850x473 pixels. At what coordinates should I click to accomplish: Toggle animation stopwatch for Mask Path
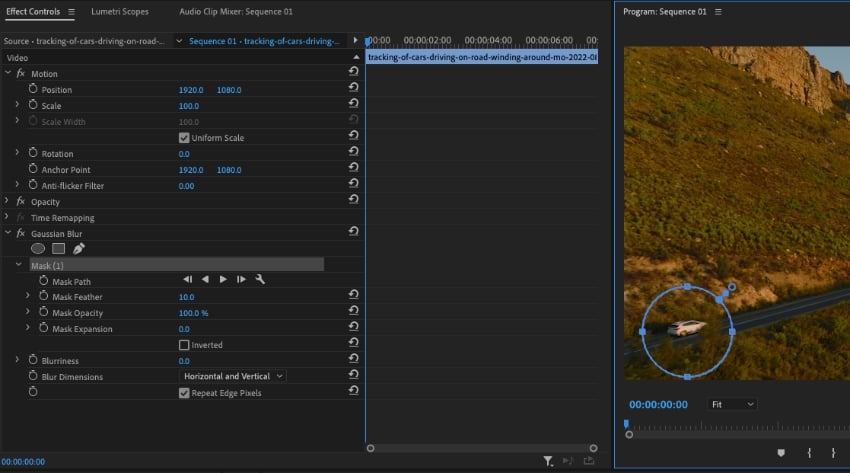[44, 280]
